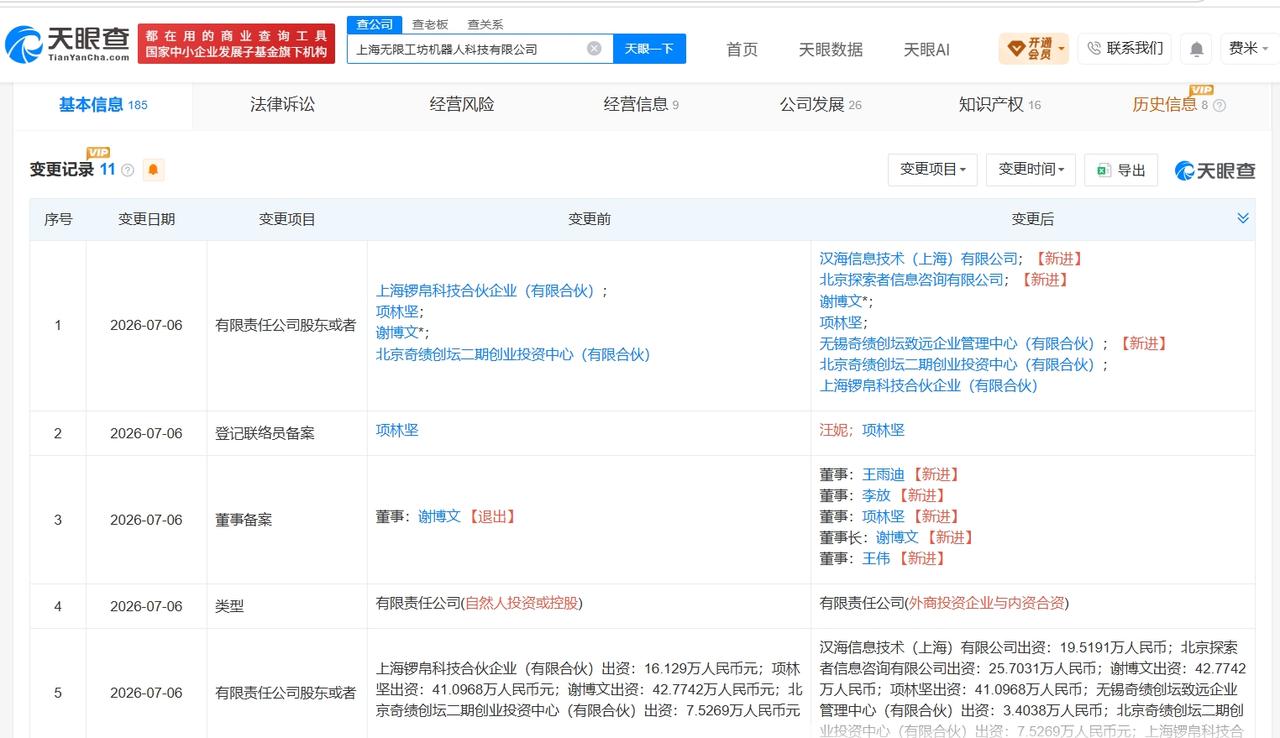The width and height of the screenshot is (1280, 738).
Task: Open 北京奇绩创坛二期创业投资中心 link in 变更前 column
Action: coord(513,354)
